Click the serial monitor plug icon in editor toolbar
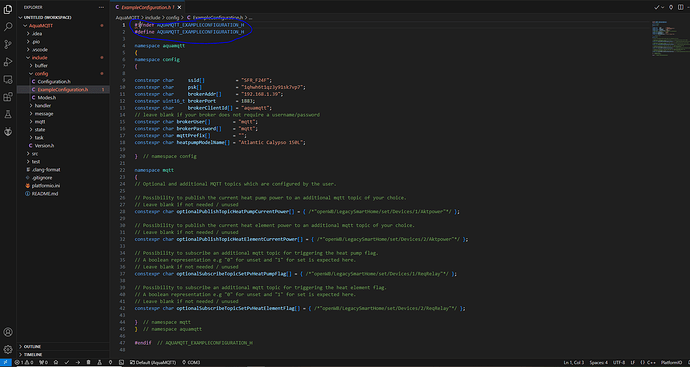Image resolution: width=690 pixels, height=367 pixels. coord(671,7)
